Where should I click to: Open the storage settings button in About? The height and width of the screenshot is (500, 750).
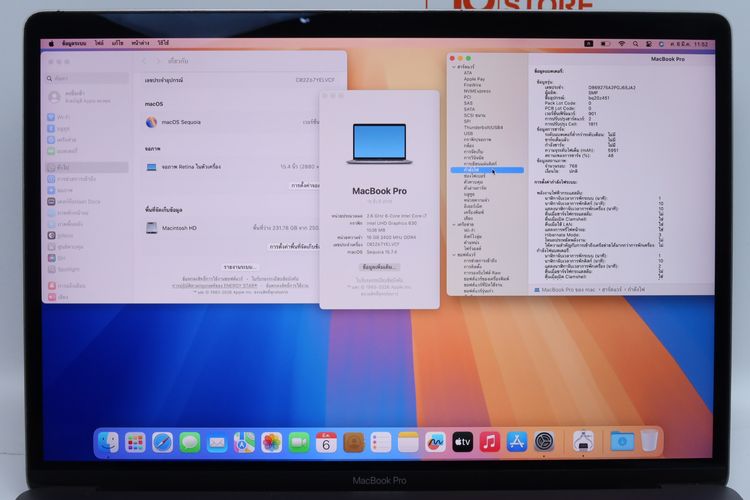click(294, 247)
